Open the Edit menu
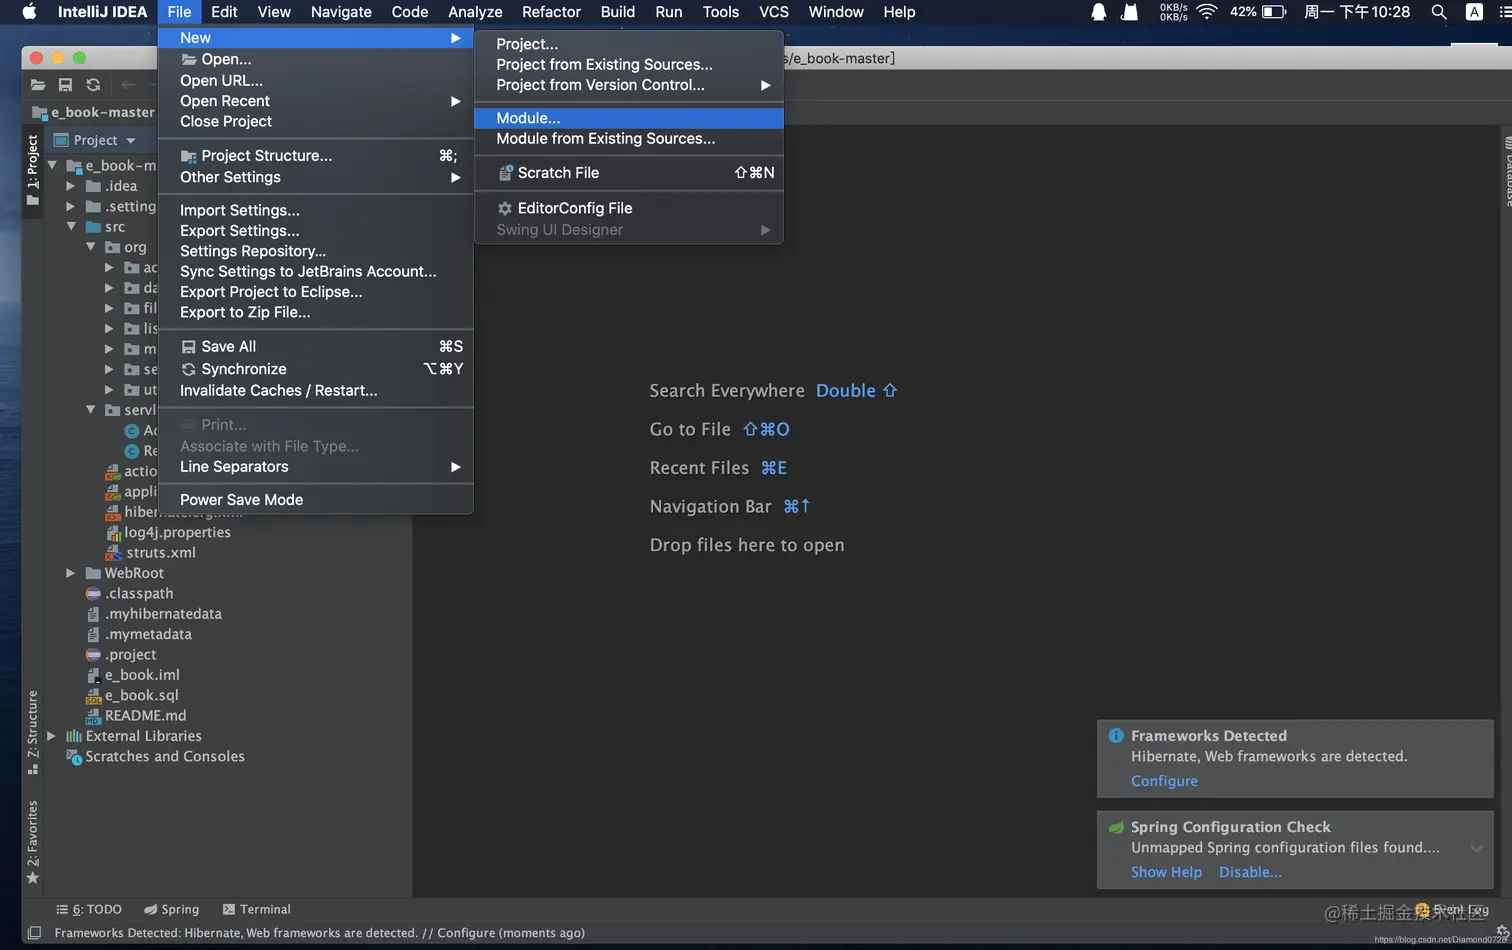This screenshot has height=950, width=1512. click(224, 12)
